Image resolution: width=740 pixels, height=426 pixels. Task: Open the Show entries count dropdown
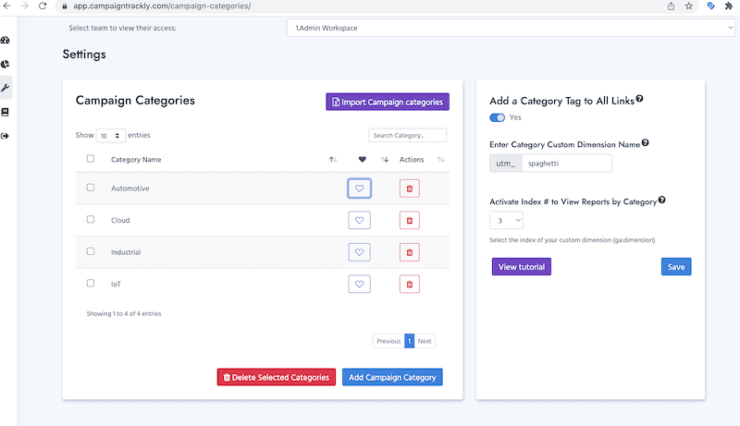coord(110,135)
